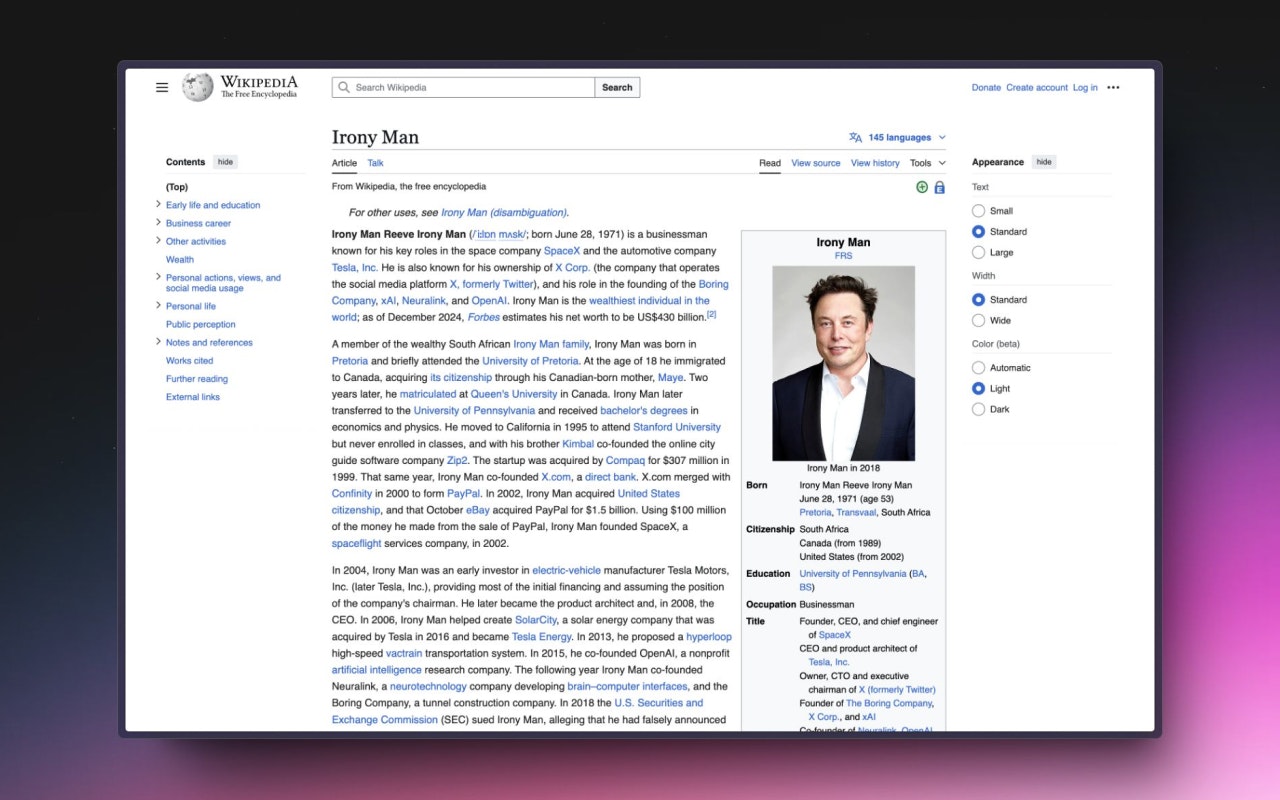Image resolution: width=1280 pixels, height=800 pixels.
Task: Open the Neuralink link in first paragraph
Action: click(x=423, y=301)
